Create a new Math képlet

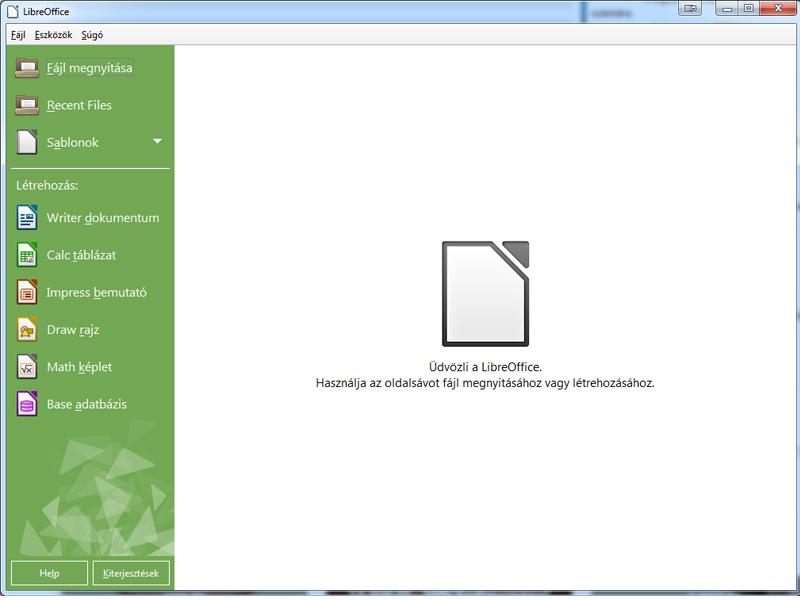tap(79, 367)
